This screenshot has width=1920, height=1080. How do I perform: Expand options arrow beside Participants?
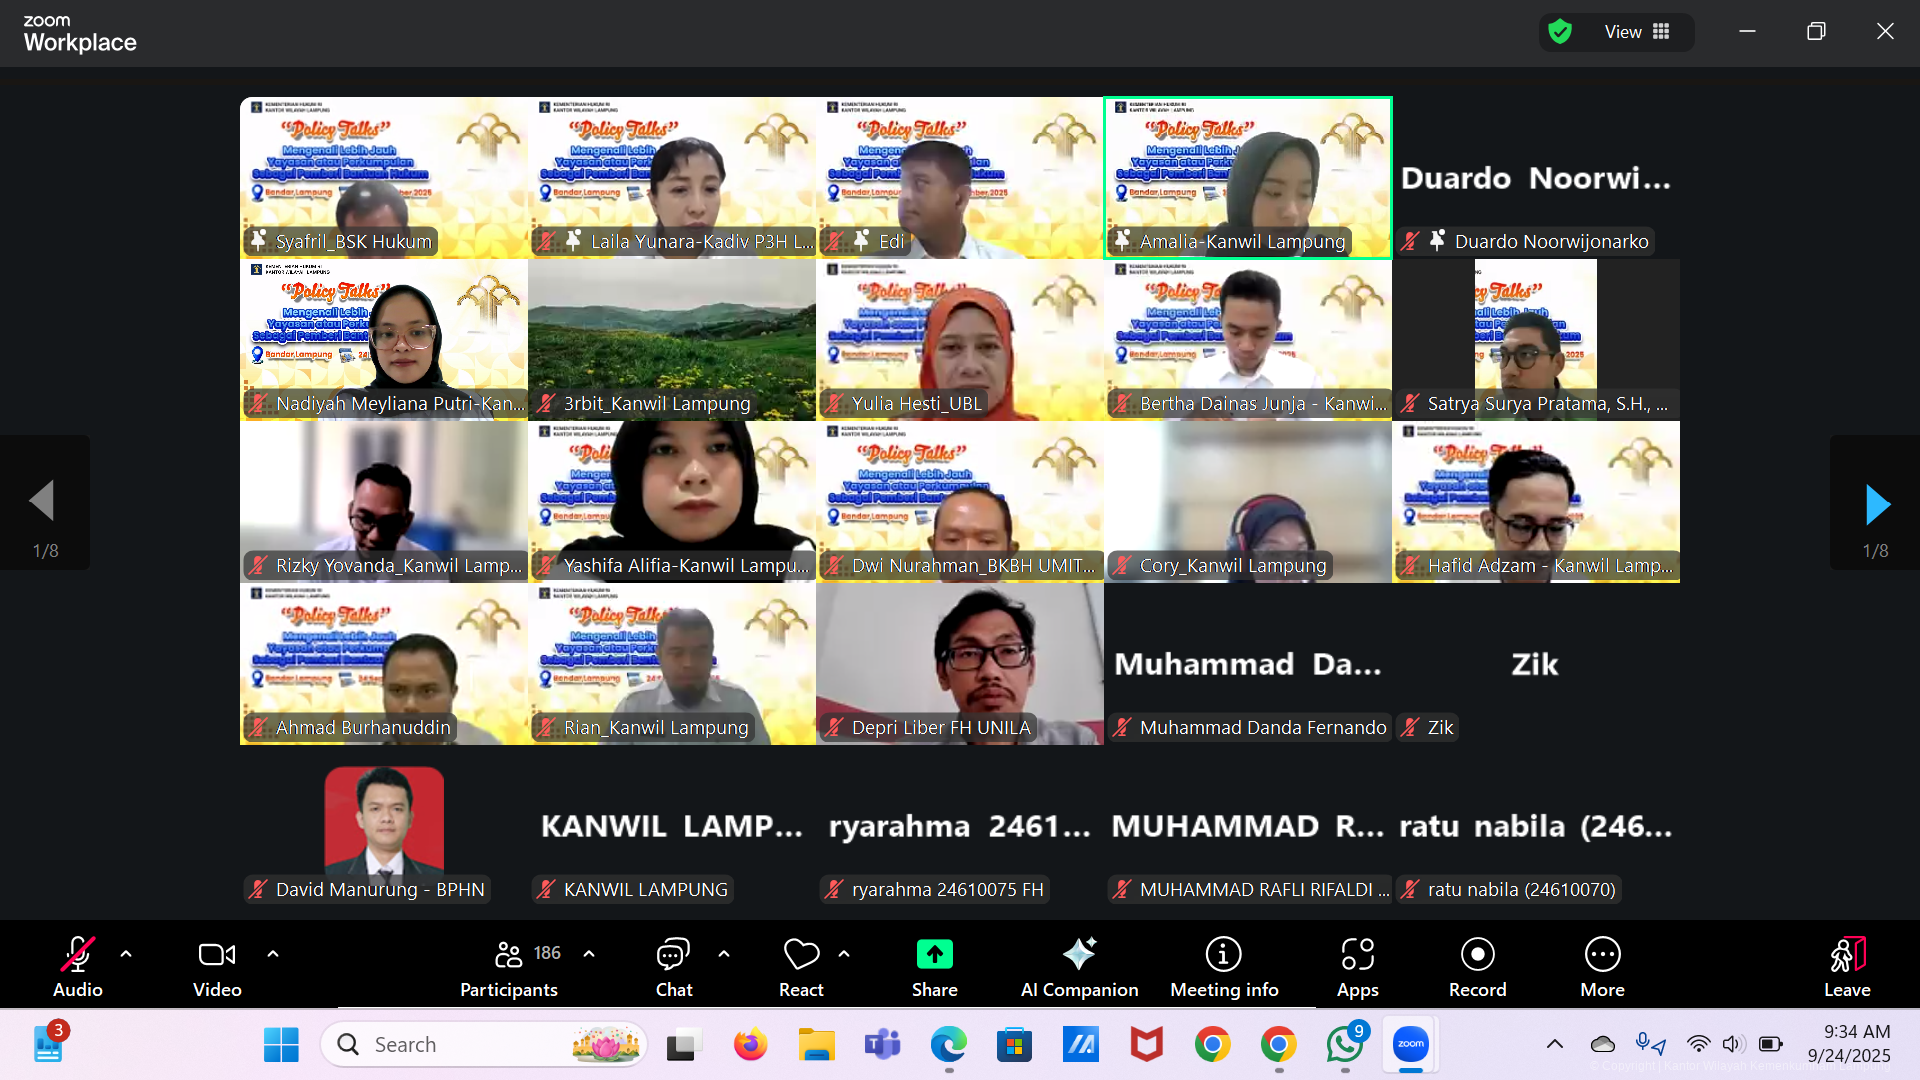[589, 954]
